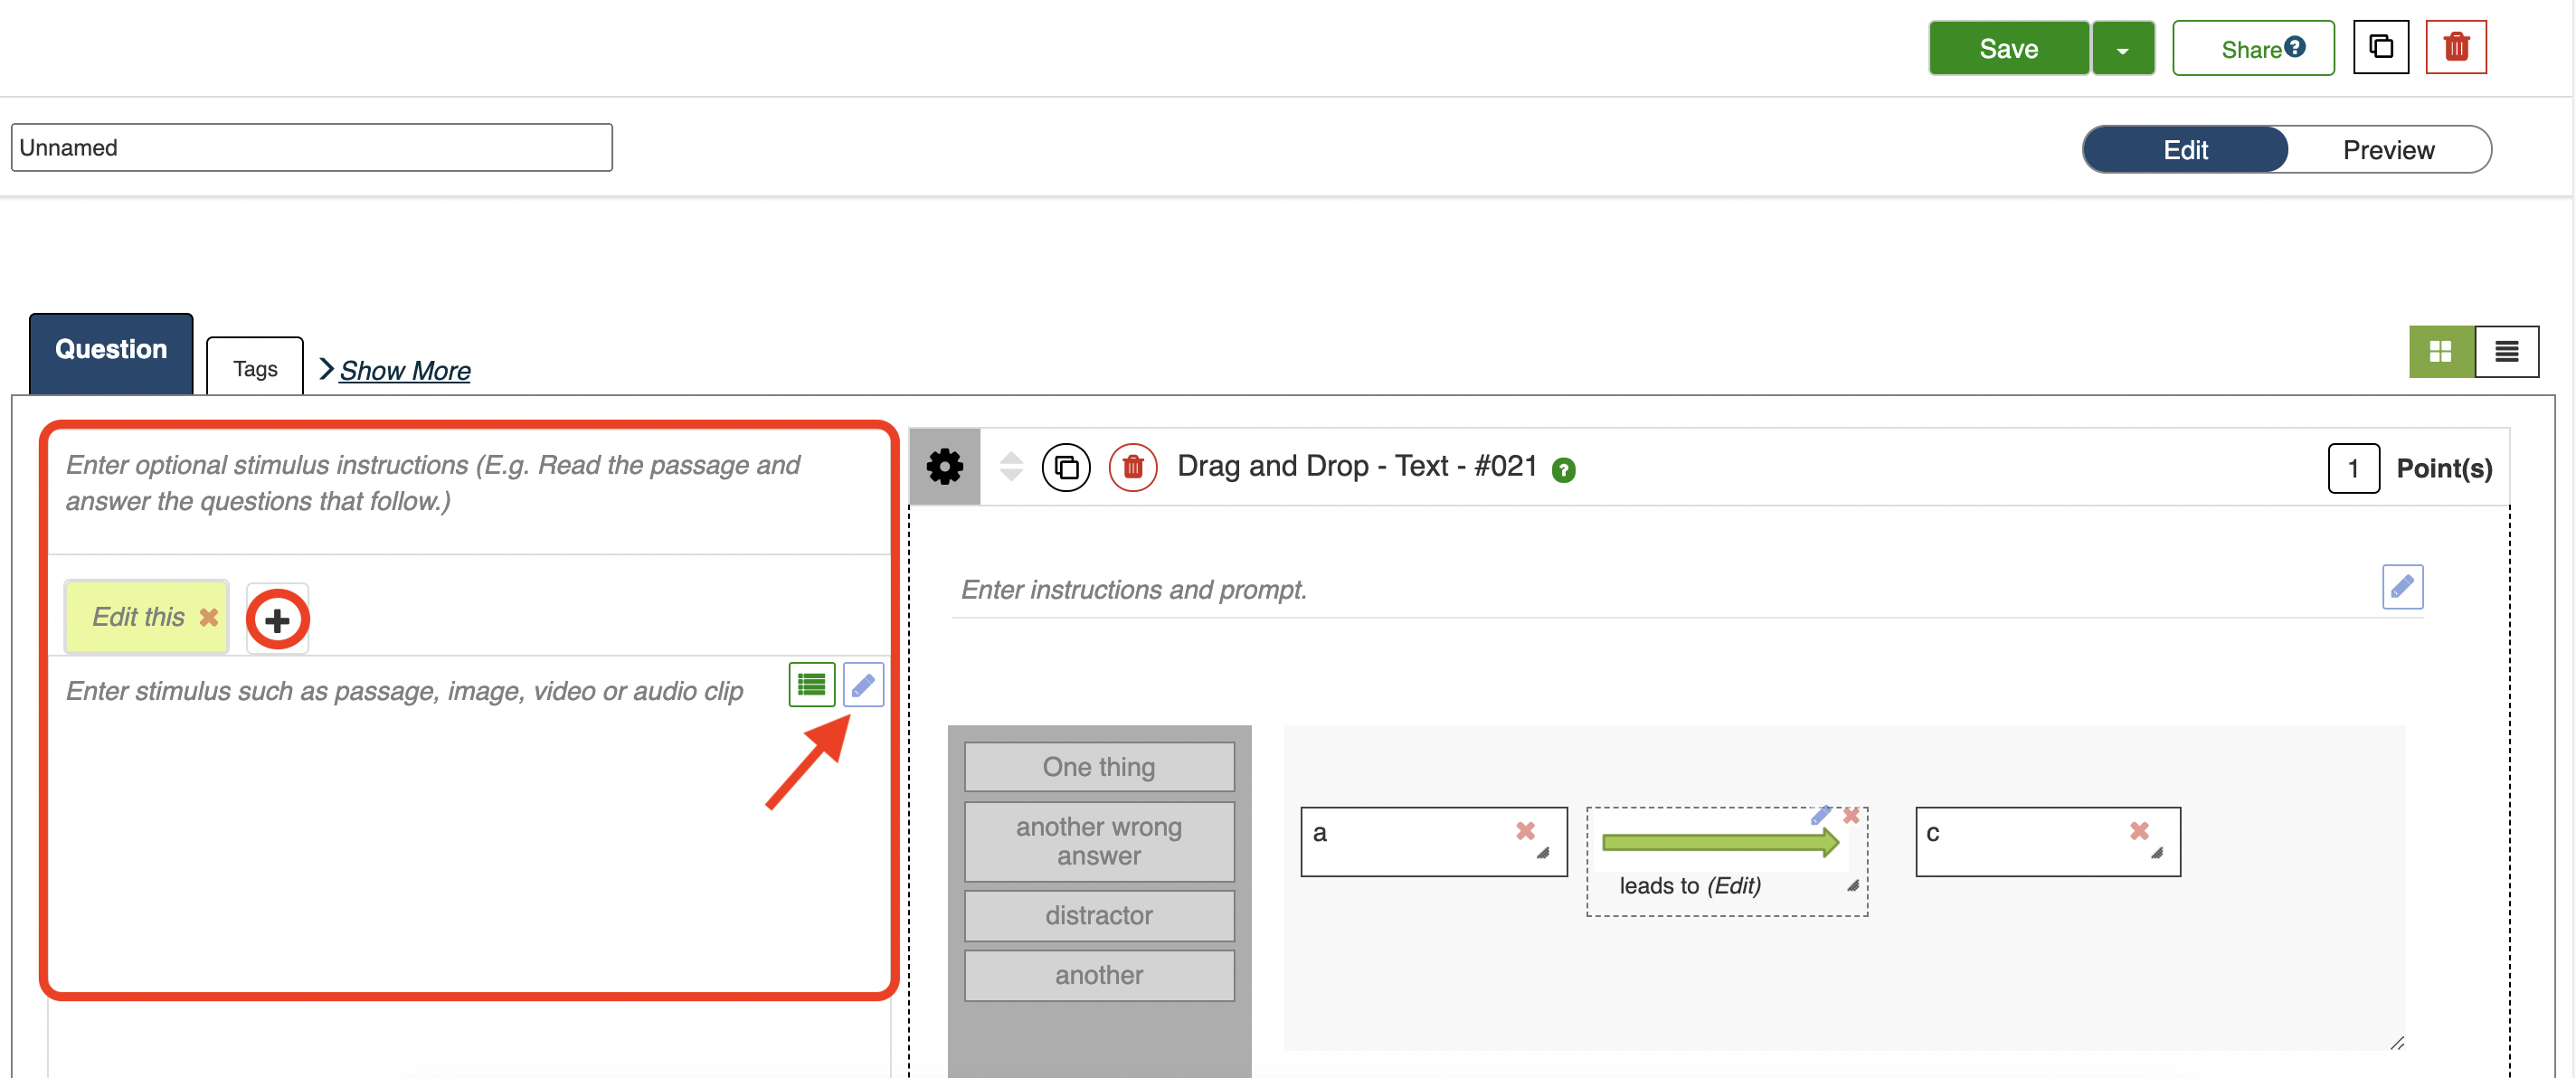Select the Question tab
This screenshot has width=2576, height=1078.
111,350
